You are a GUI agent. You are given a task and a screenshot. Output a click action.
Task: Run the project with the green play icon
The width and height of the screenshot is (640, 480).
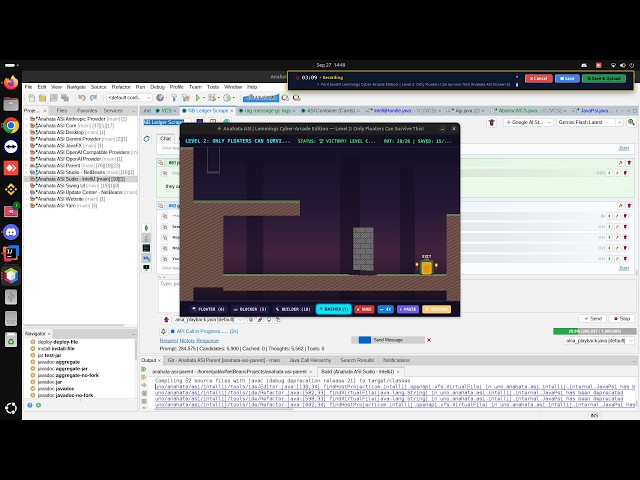click(x=198, y=98)
